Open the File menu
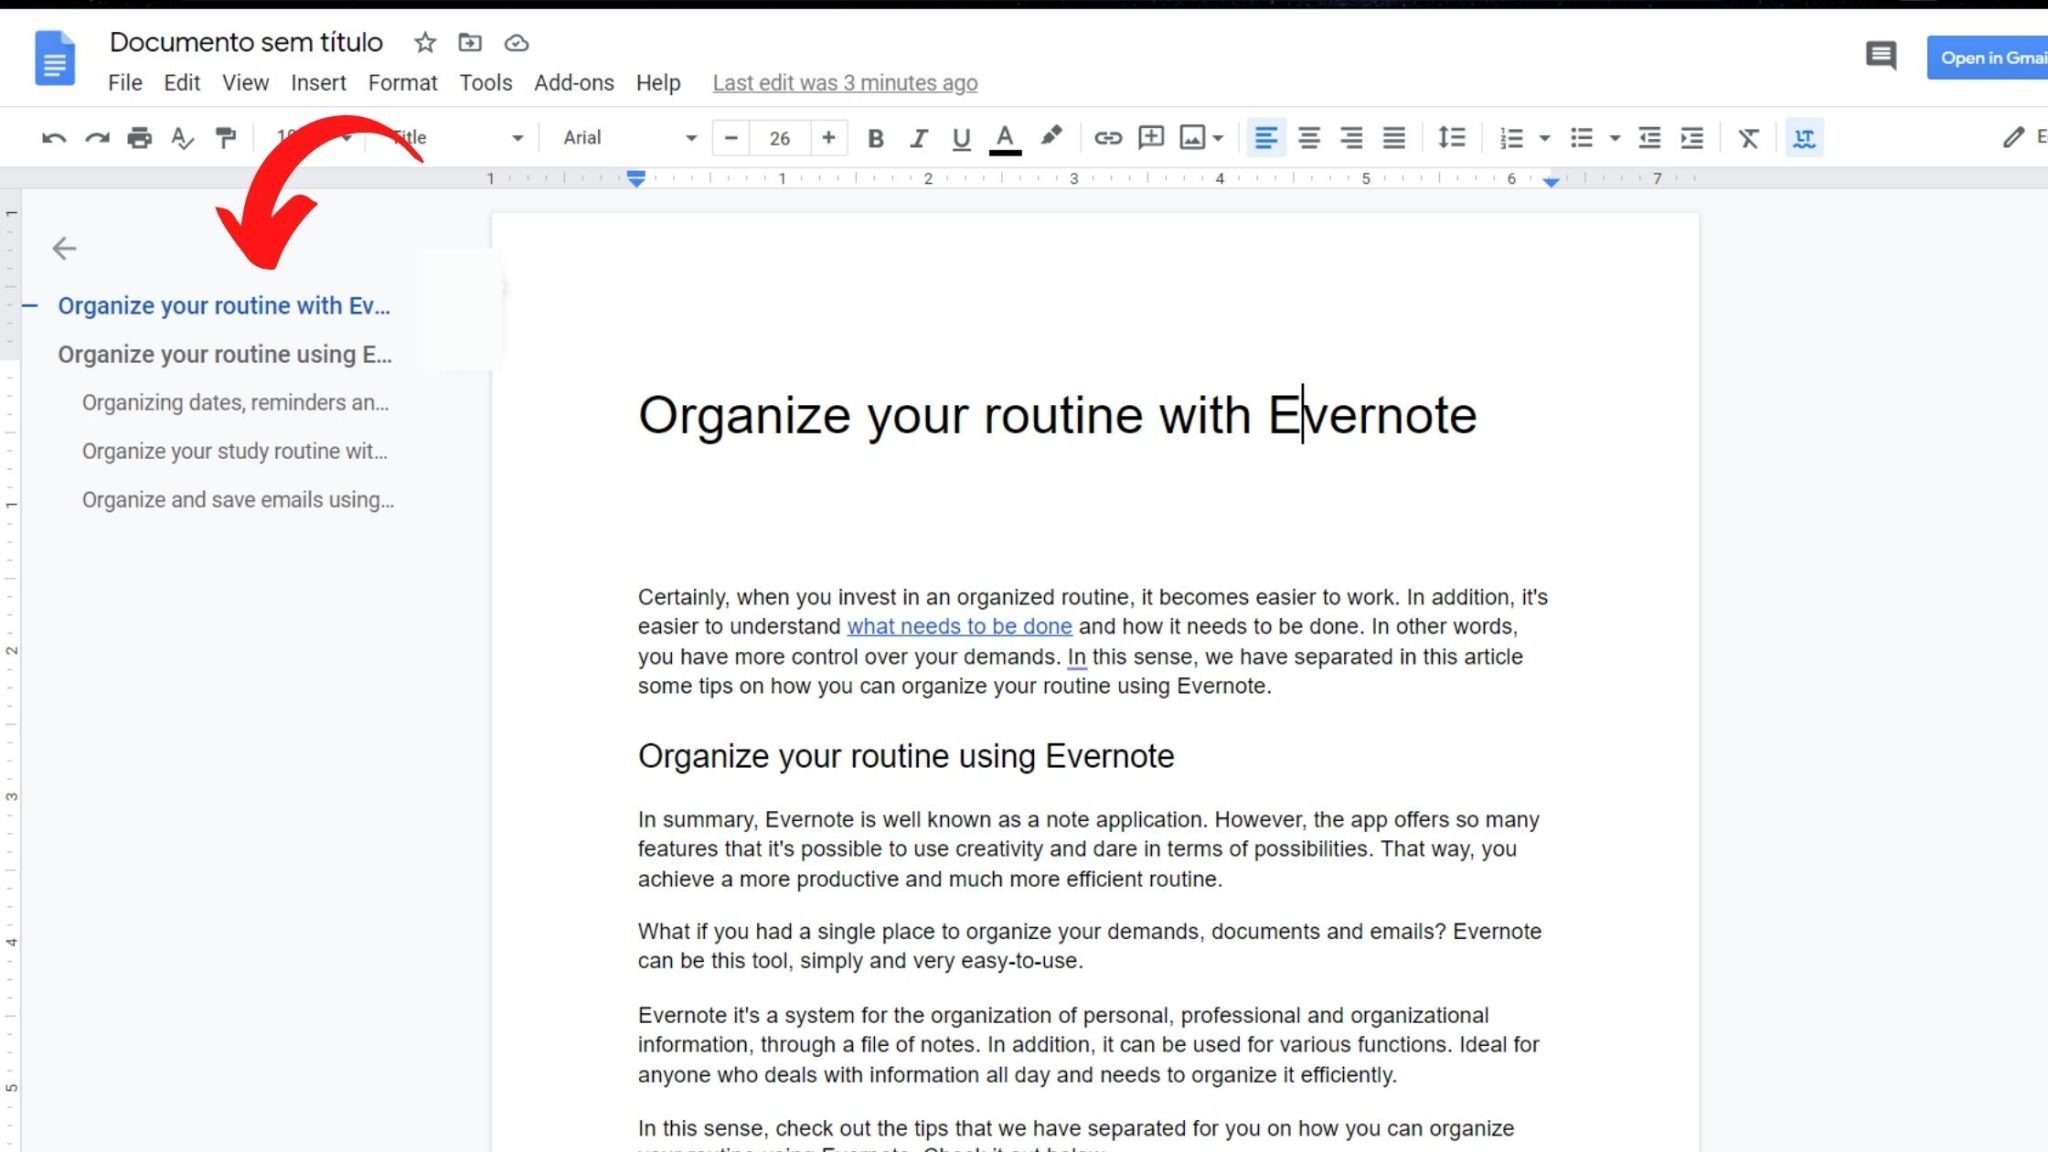Image resolution: width=2048 pixels, height=1152 pixels. click(x=125, y=83)
